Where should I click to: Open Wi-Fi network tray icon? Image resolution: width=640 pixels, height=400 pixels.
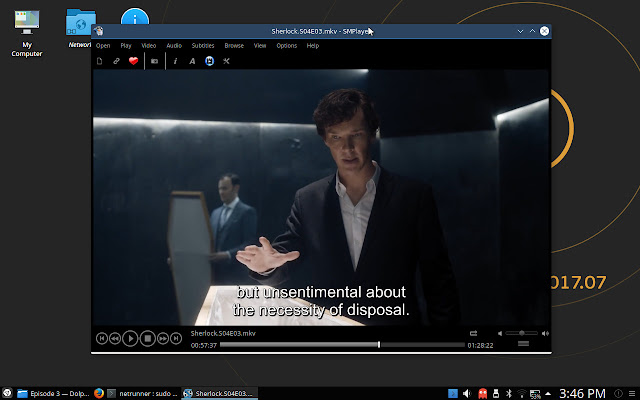pyautogui.click(x=522, y=394)
